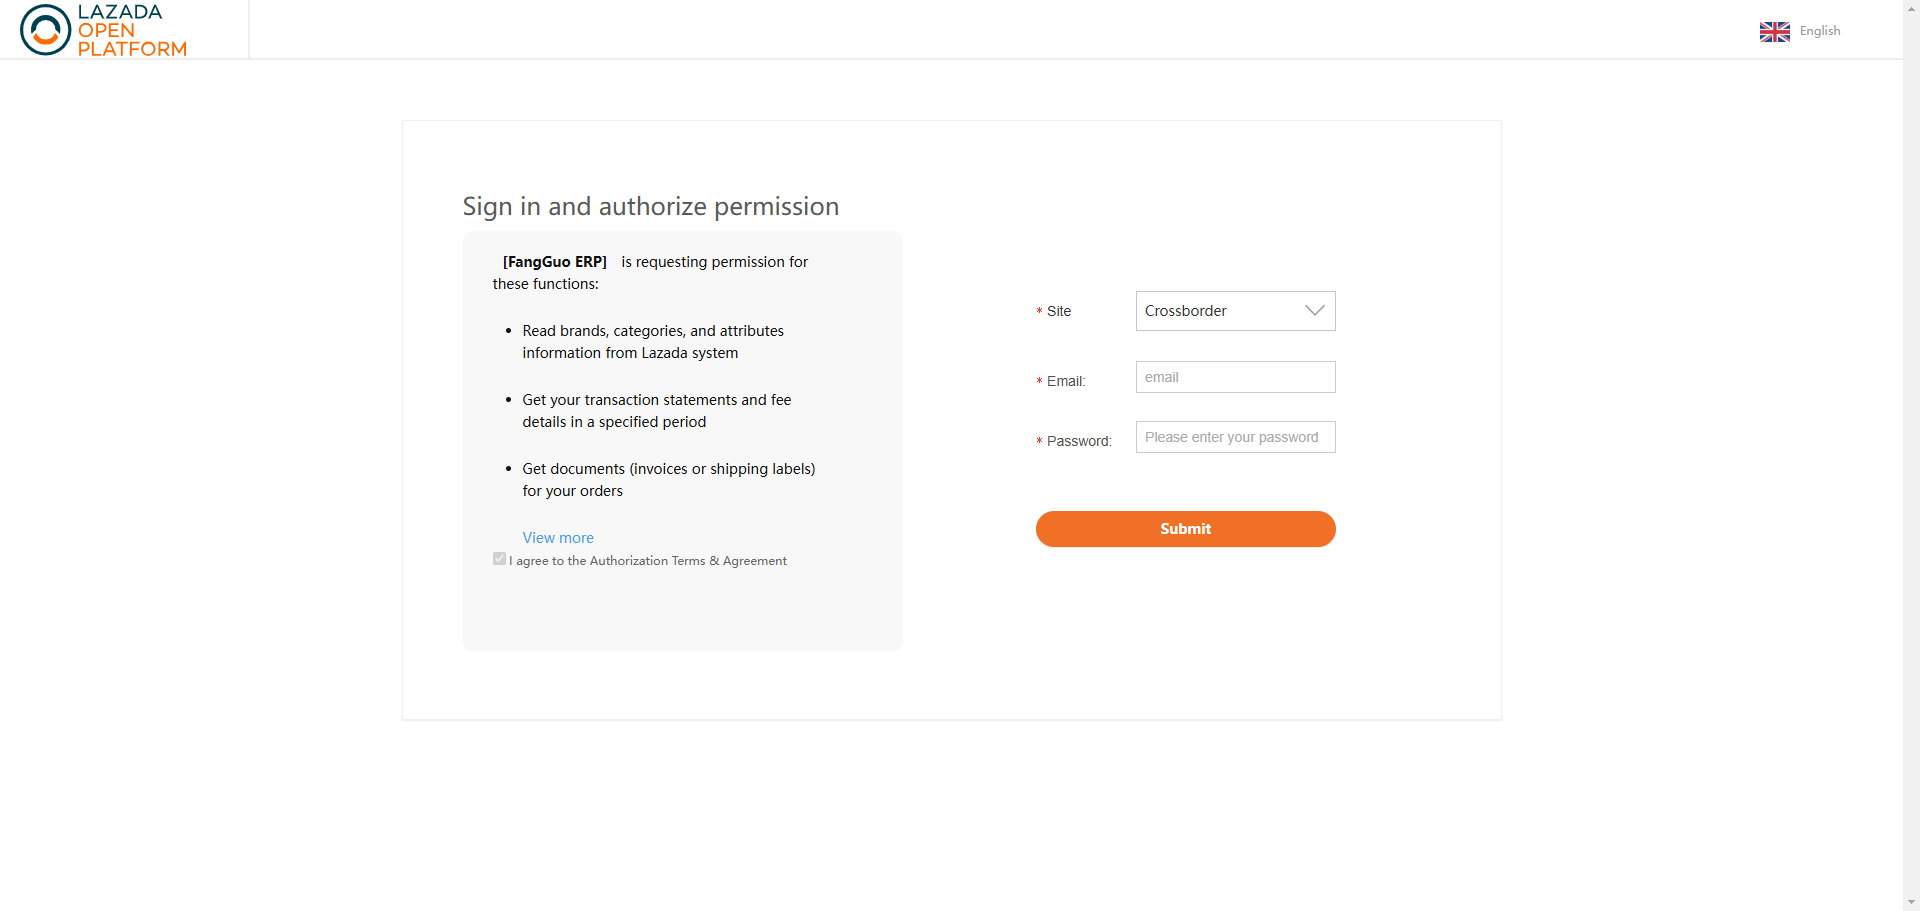The height and width of the screenshot is (911, 1920).
Task: Click the "Password:" field label
Action: point(1078,441)
